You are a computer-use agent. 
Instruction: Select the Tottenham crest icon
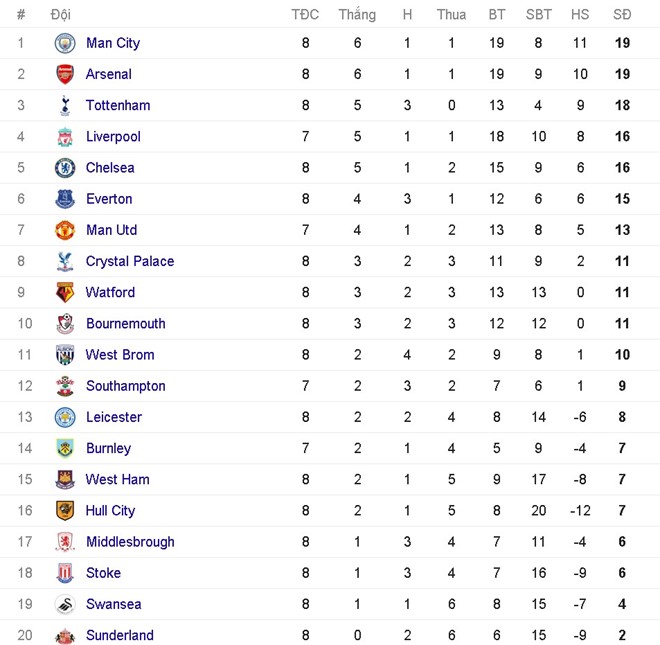click(x=65, y=105)
